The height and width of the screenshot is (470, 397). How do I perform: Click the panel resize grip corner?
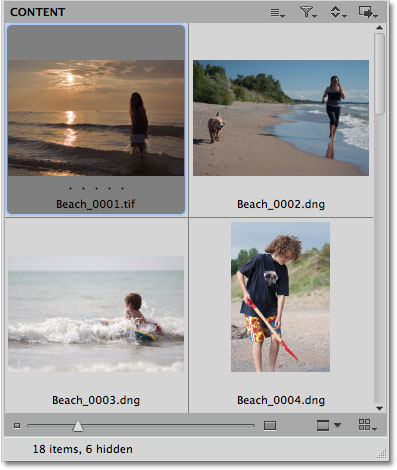tap(382, 453)
